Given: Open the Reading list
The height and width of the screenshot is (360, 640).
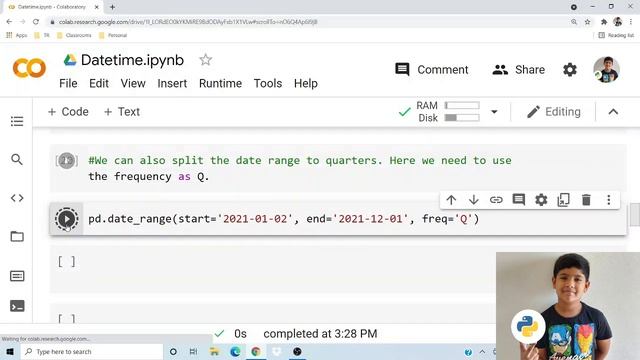Looking at the screenshot, I should pyautogui.click(x=616, y=36).
